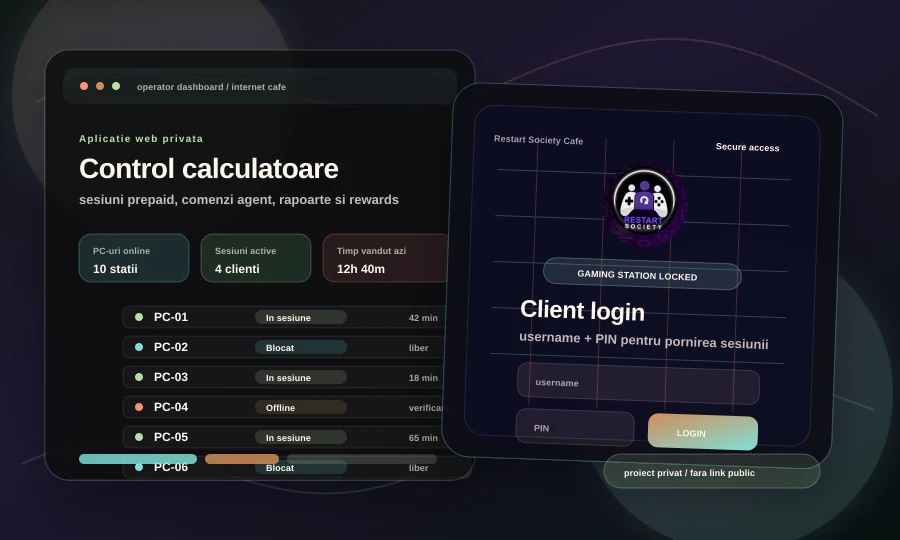Select the PC-03 row label
900x540 pixels.
tap(170, 377)
